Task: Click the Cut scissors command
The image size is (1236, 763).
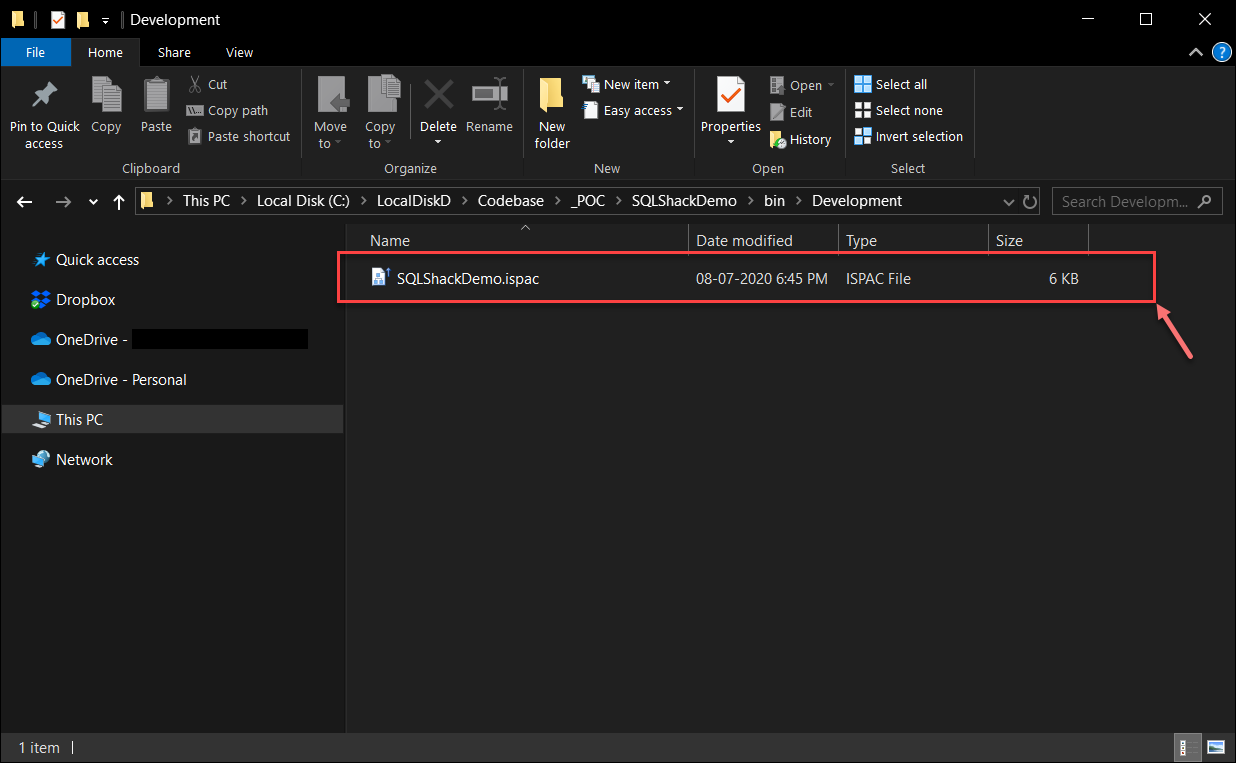Action: point(208,85)
